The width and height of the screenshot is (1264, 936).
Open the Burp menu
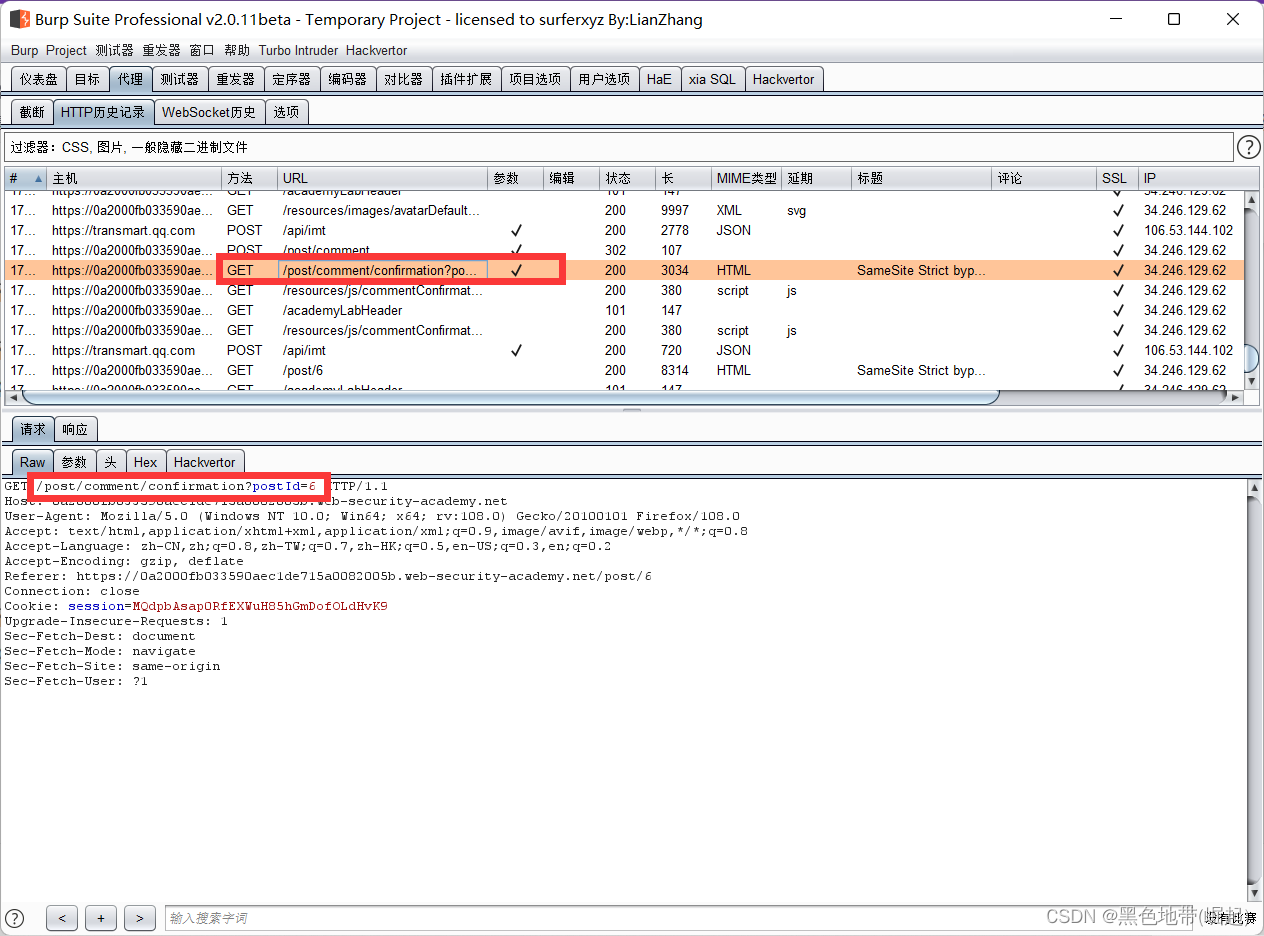(x=24, y=50)
